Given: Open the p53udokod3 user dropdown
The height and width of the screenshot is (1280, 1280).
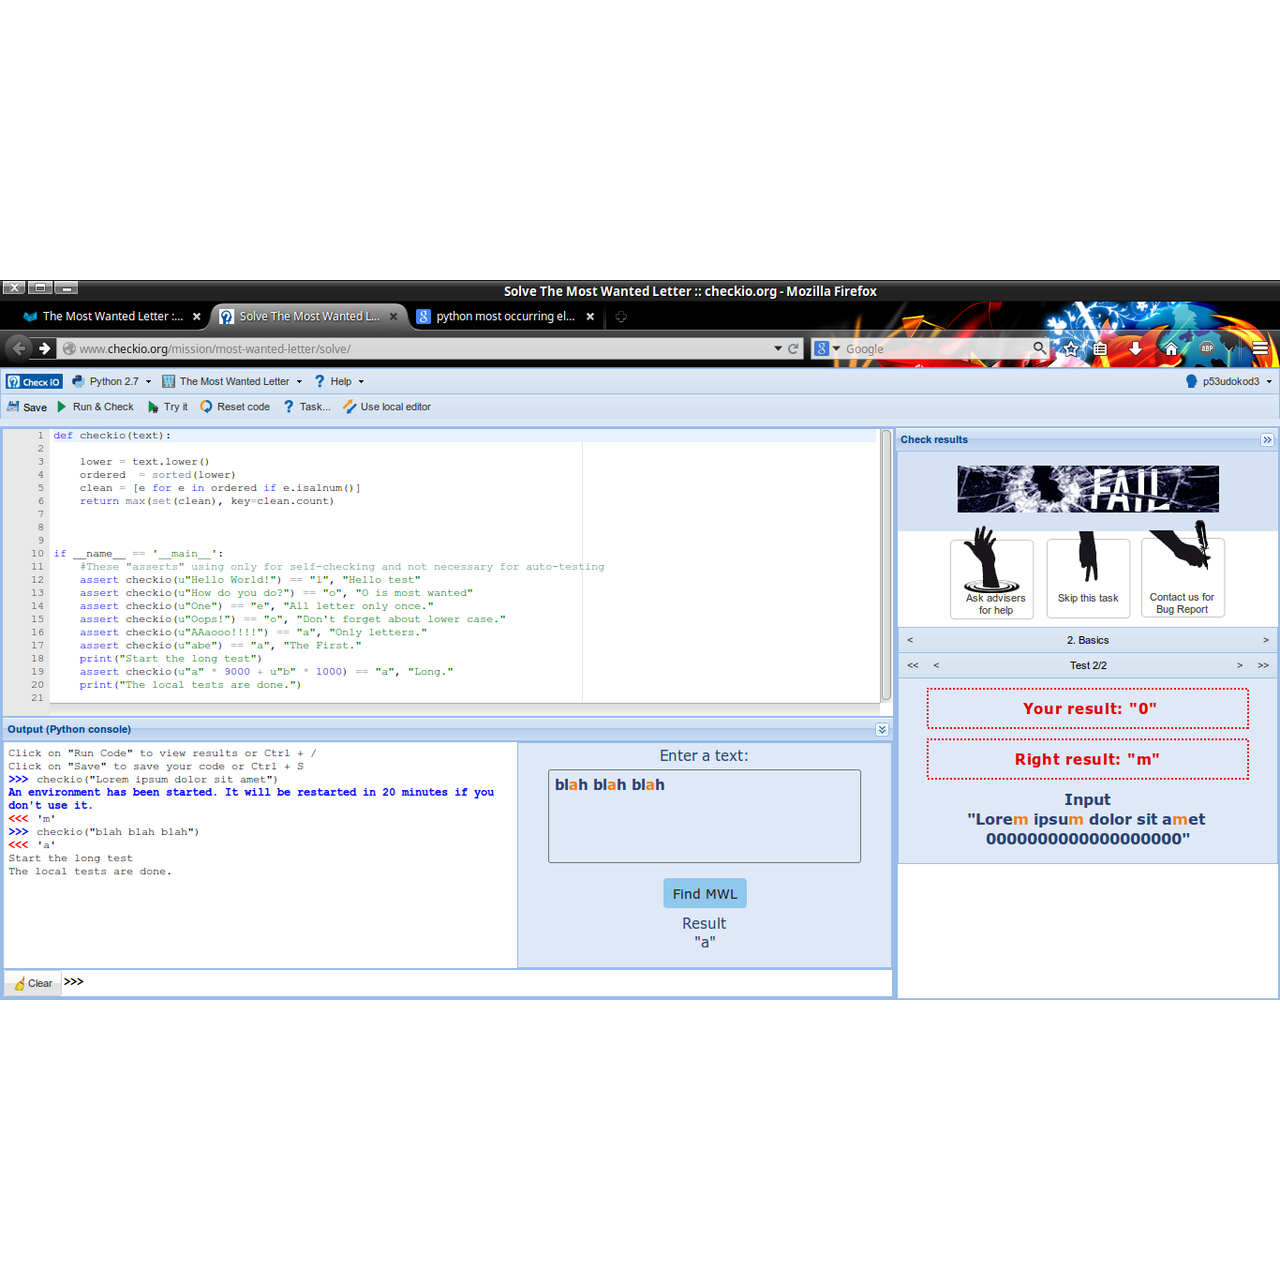Looking at the screenshot, I should click(1229, 382).
